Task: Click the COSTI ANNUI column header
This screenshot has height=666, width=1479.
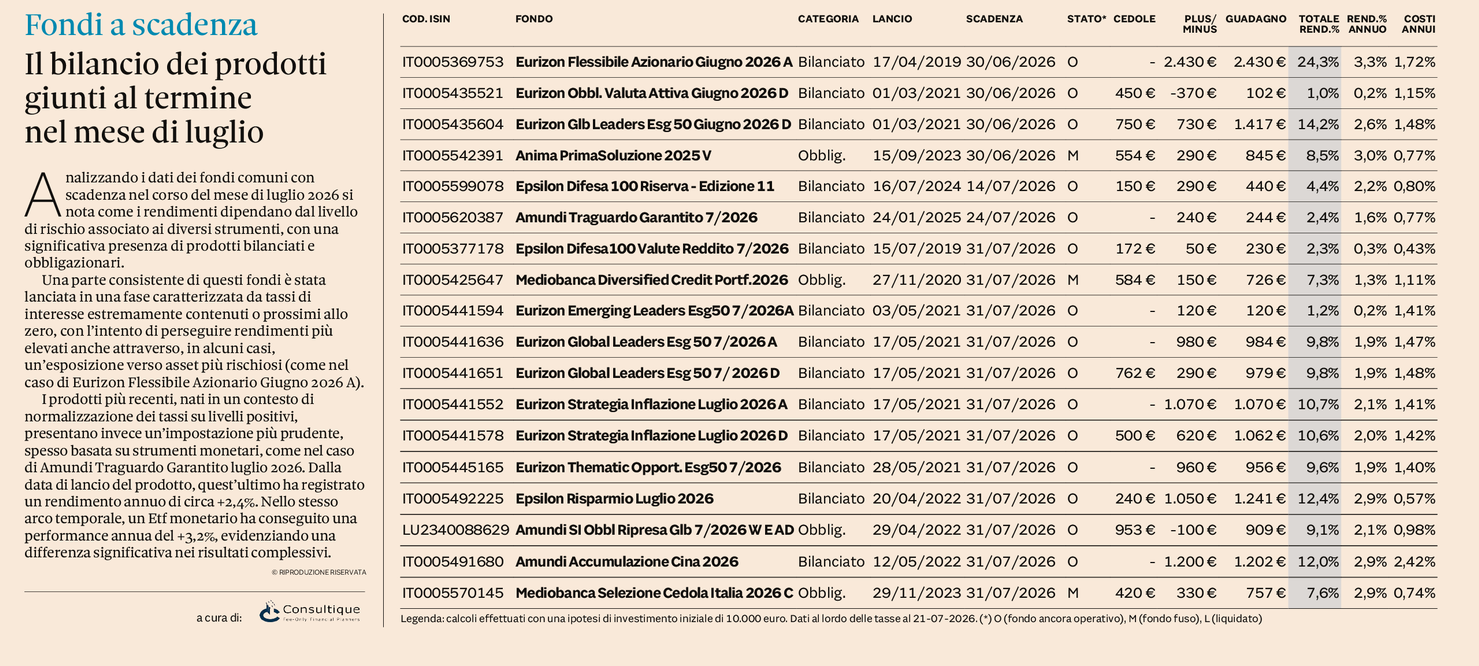Action: coord(1419,24)
